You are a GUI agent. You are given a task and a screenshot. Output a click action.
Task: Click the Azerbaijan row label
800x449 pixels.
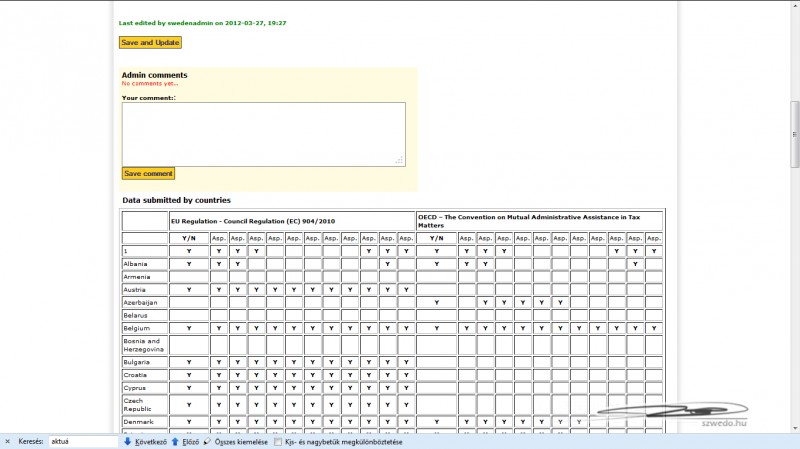[140, 302]
